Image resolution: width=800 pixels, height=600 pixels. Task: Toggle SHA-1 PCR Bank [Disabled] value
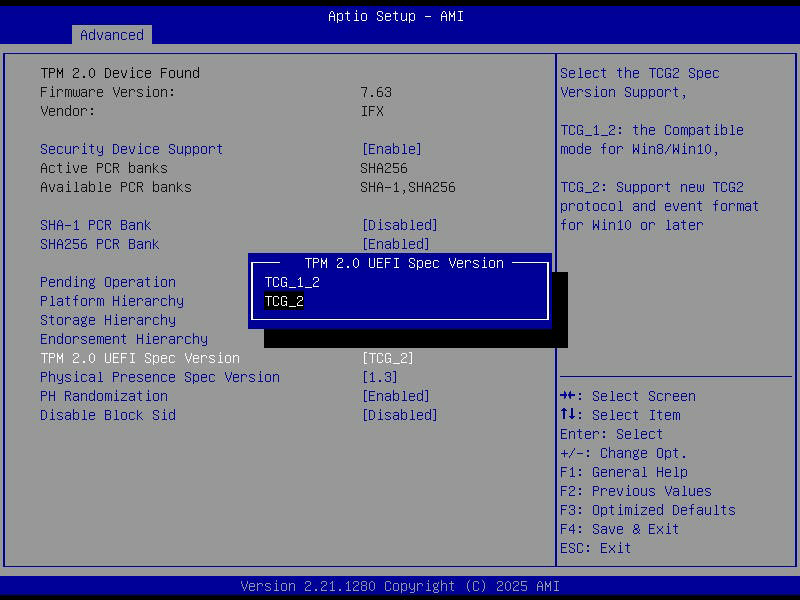pos(399,225)
